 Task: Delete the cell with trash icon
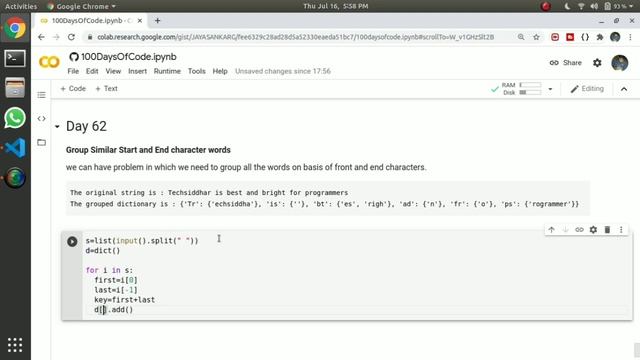click(607, 230)
